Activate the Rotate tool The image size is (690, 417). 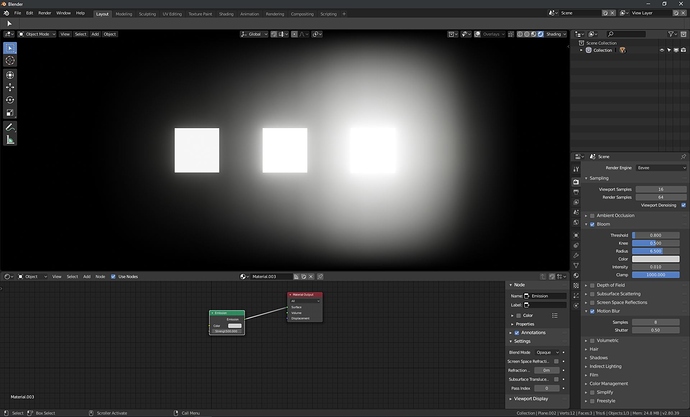pos(10,100)
